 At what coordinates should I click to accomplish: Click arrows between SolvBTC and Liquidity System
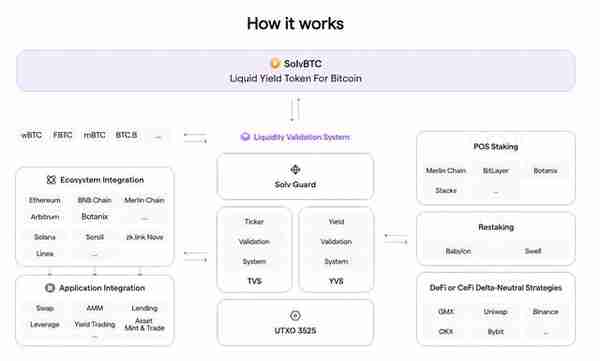click(x=295, y=109)
